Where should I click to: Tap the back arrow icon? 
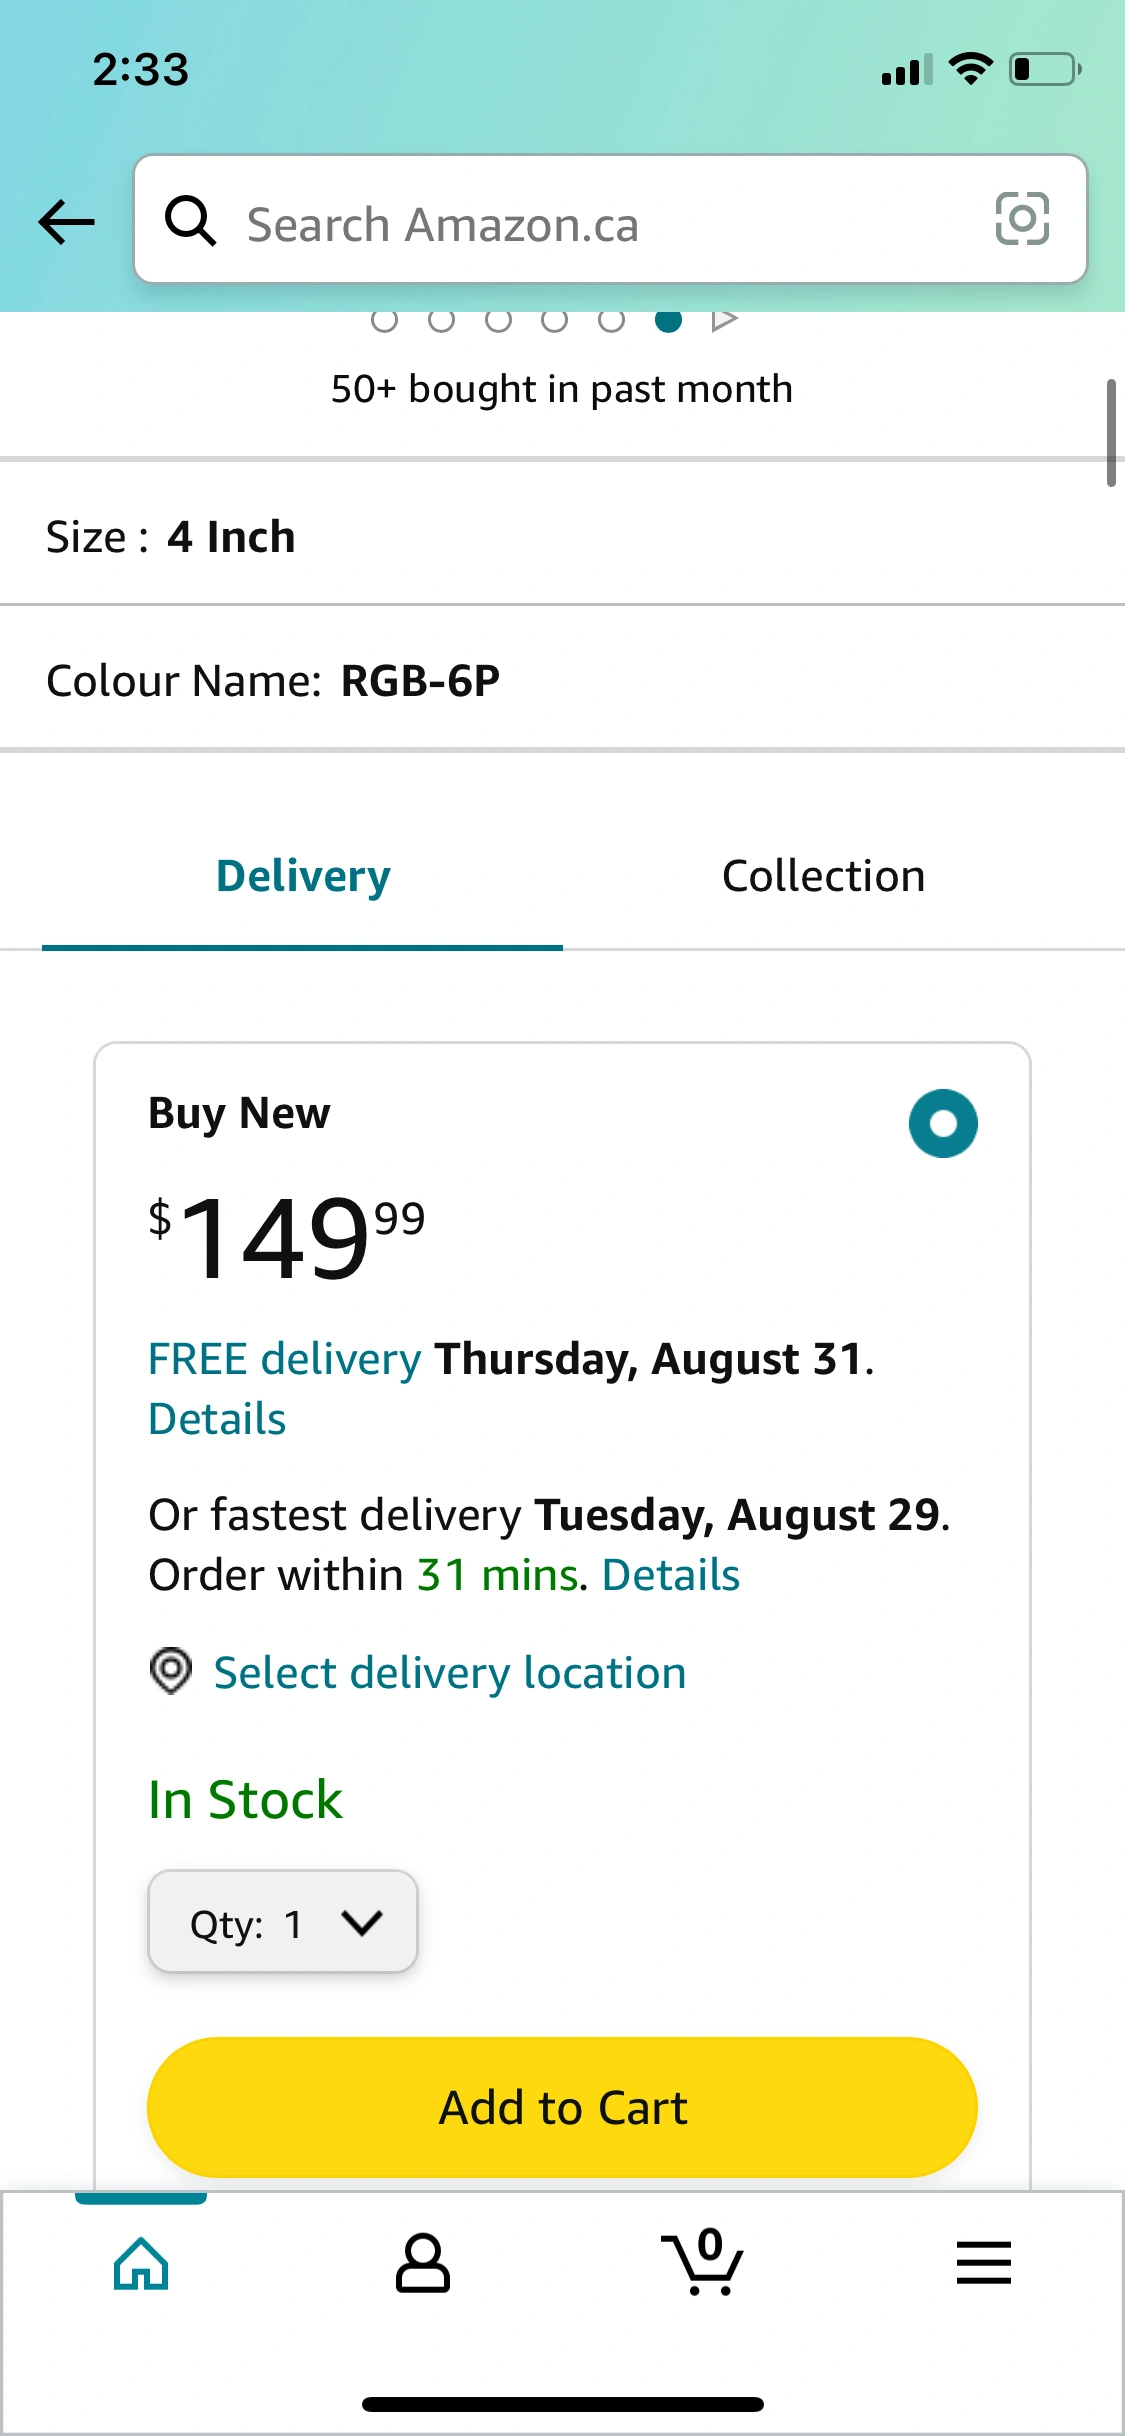[x=66, y=221]
